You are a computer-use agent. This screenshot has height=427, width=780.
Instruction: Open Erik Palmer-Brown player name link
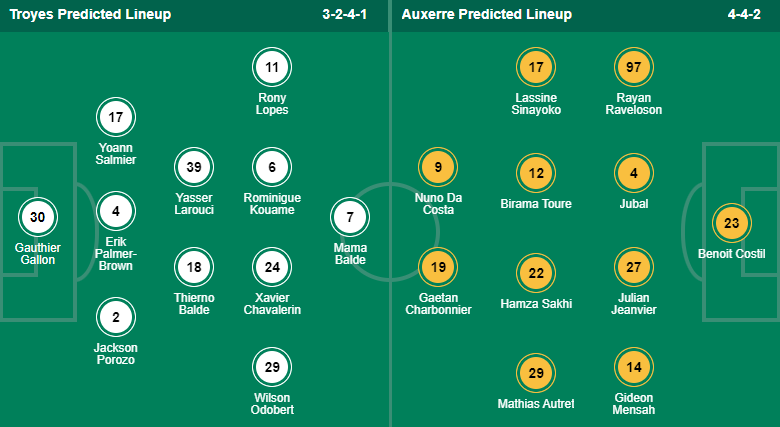pyautogui.click(x=115, y=254)
